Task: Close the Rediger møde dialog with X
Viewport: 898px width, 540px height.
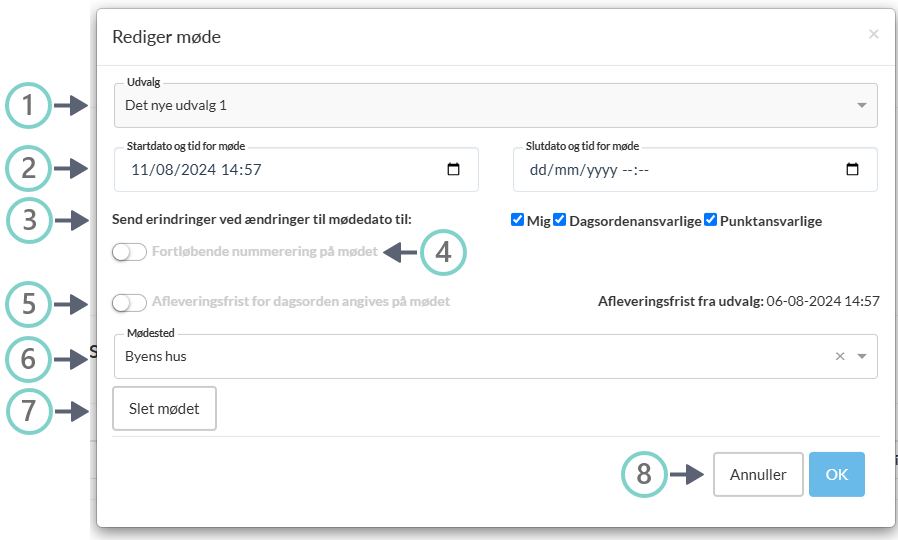Action: point(873,35)
